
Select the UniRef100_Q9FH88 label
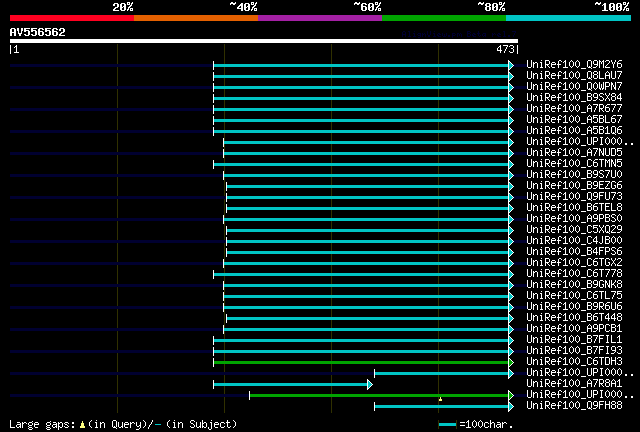[x=574, y=406]
